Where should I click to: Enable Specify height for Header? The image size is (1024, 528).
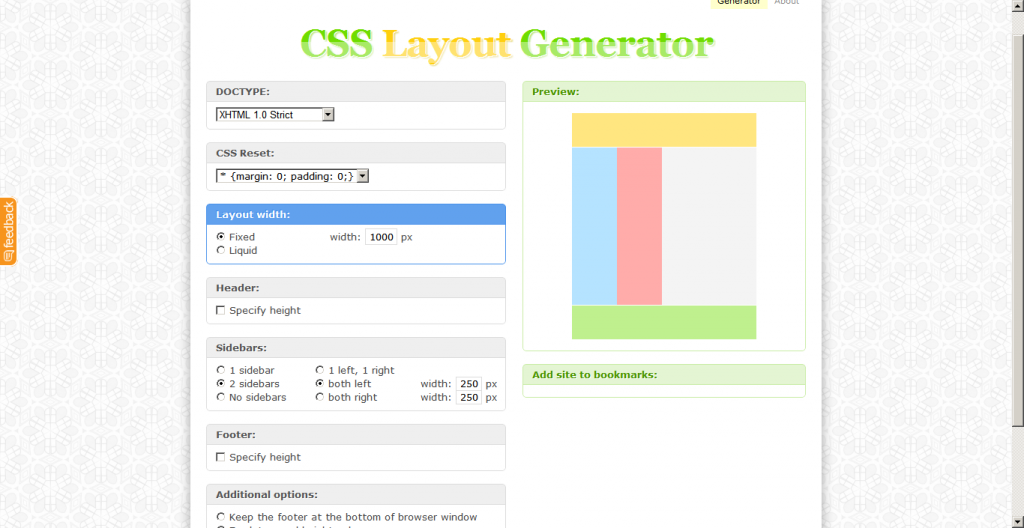coord(221,311)
